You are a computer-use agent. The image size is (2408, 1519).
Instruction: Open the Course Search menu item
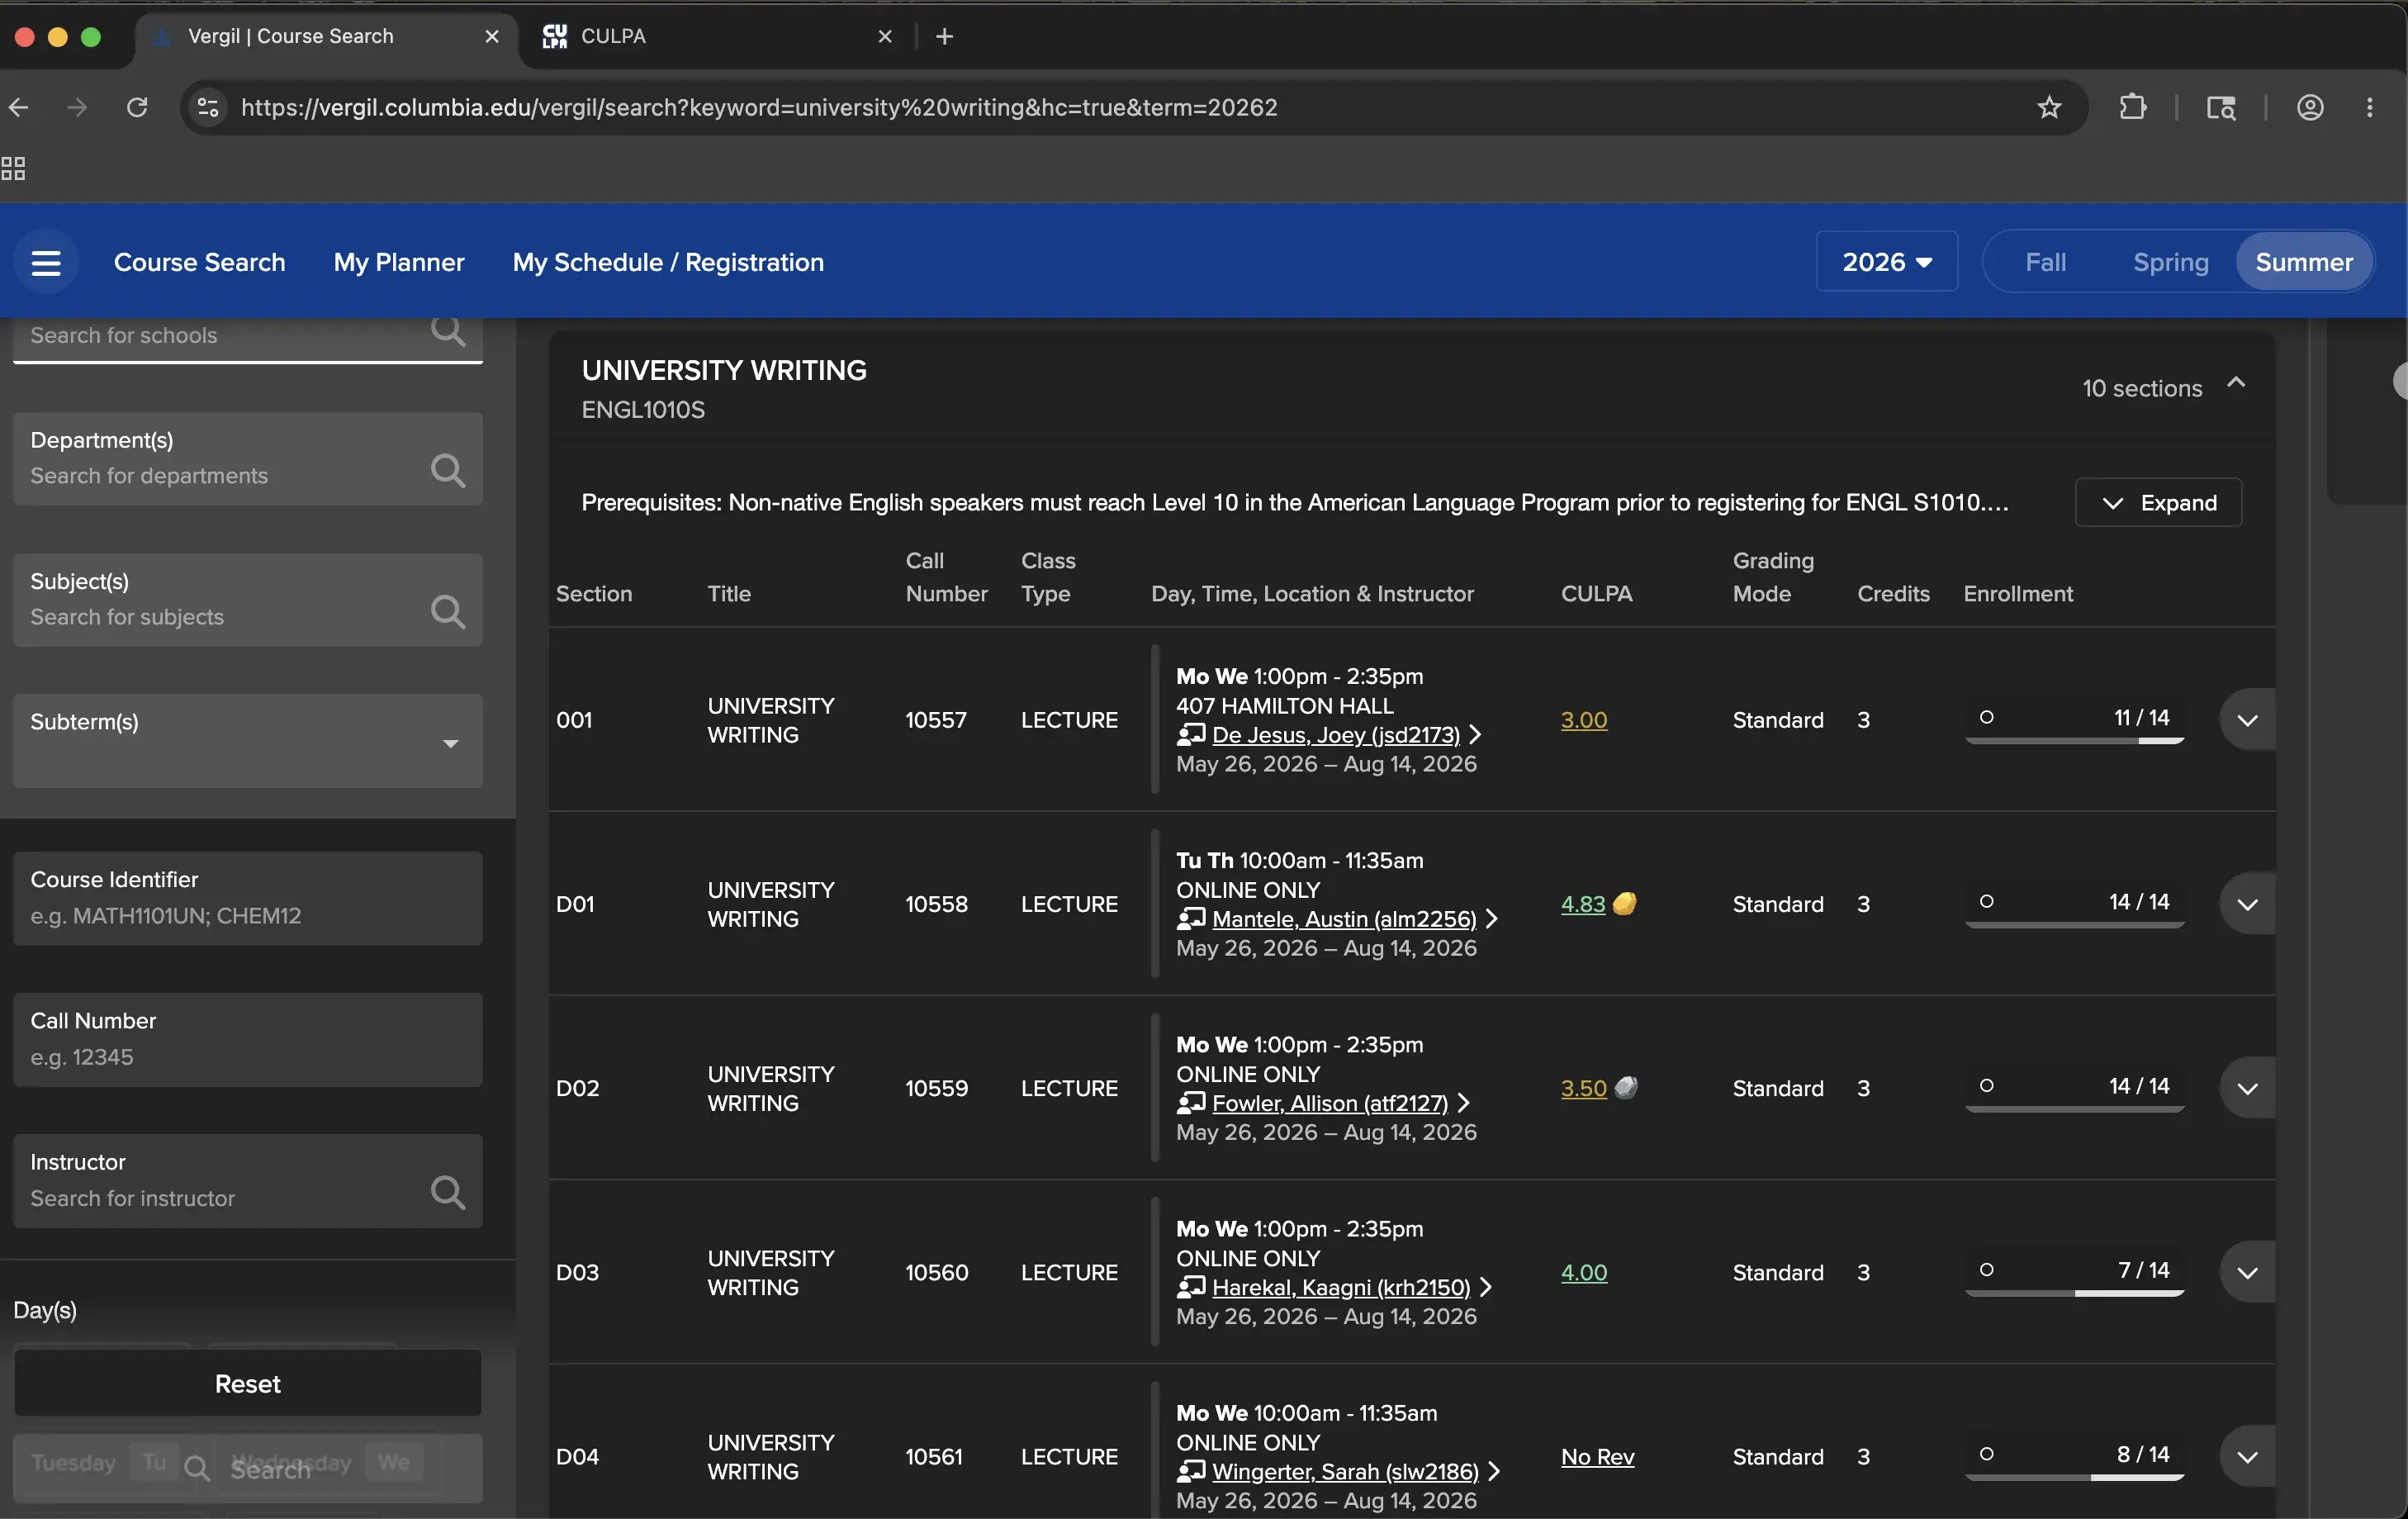[x=199, y=262]
